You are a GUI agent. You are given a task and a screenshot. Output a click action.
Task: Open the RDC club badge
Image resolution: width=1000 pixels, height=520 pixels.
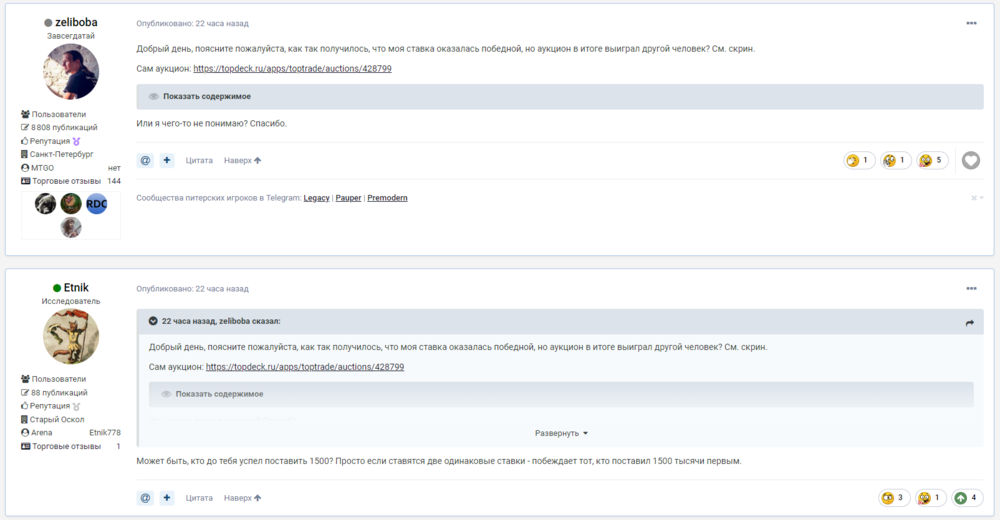(96, 204)
